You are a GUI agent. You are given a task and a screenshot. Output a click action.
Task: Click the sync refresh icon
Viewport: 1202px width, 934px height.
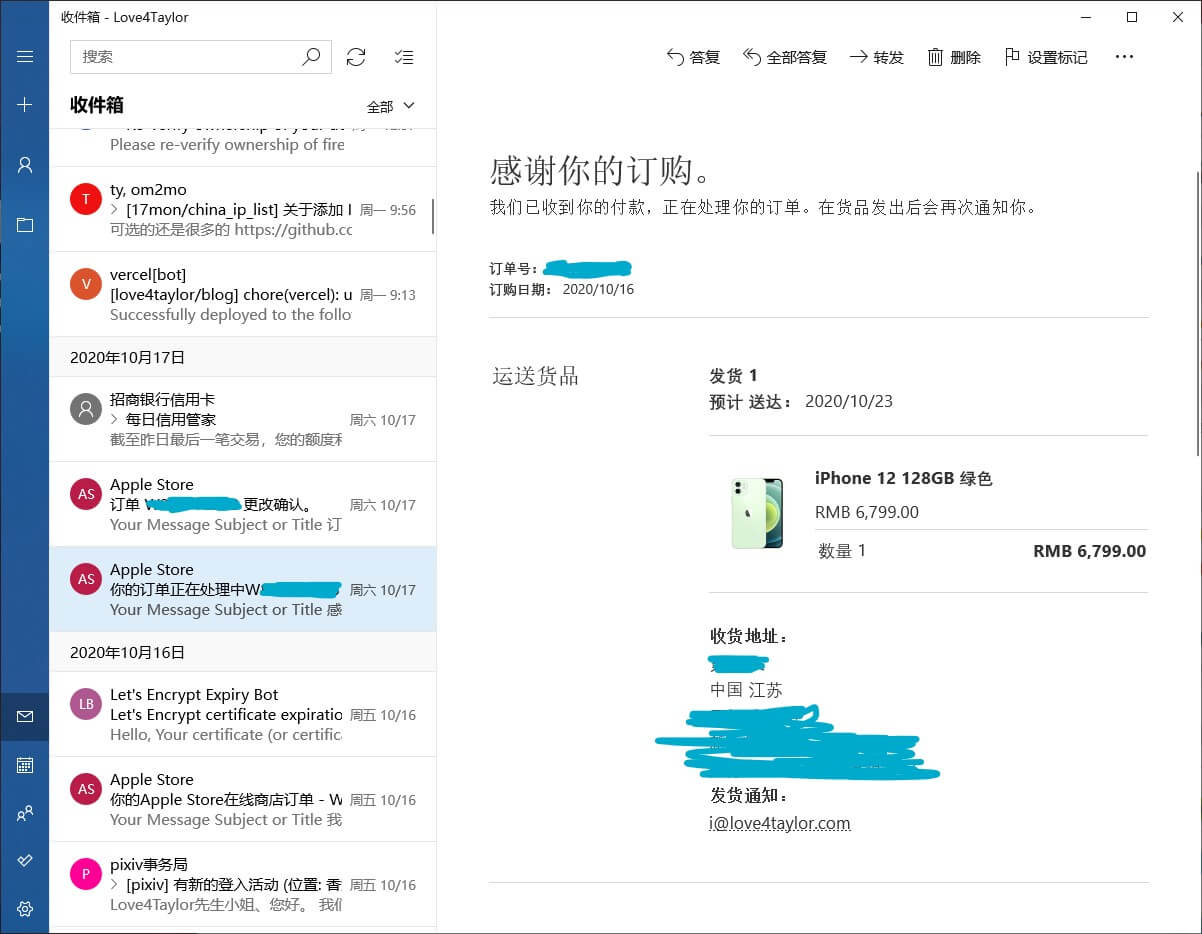(x=356, y=57)
